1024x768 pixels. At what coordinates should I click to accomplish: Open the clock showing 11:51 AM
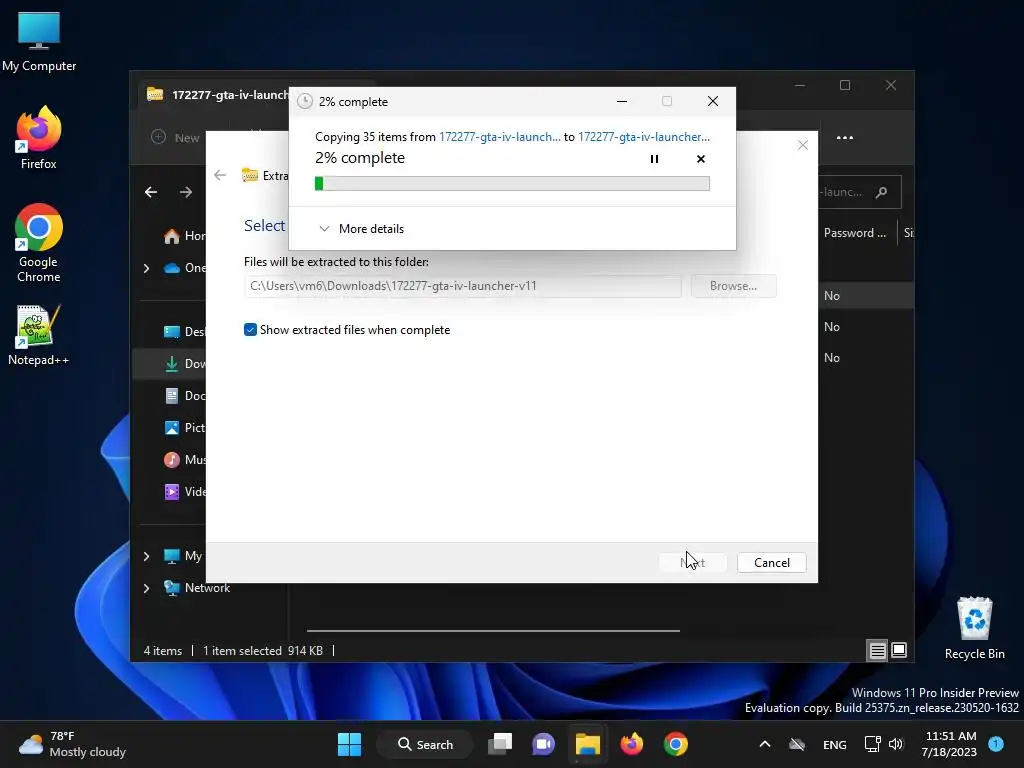(950, 744)
